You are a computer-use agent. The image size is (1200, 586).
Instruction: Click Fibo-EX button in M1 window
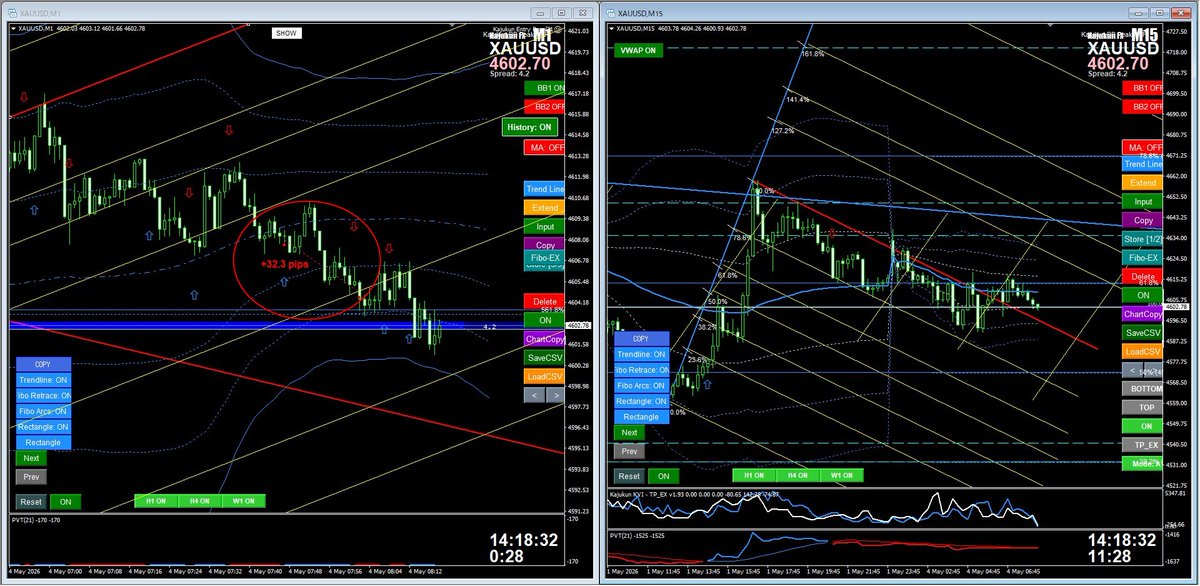(x=544, y=258)
